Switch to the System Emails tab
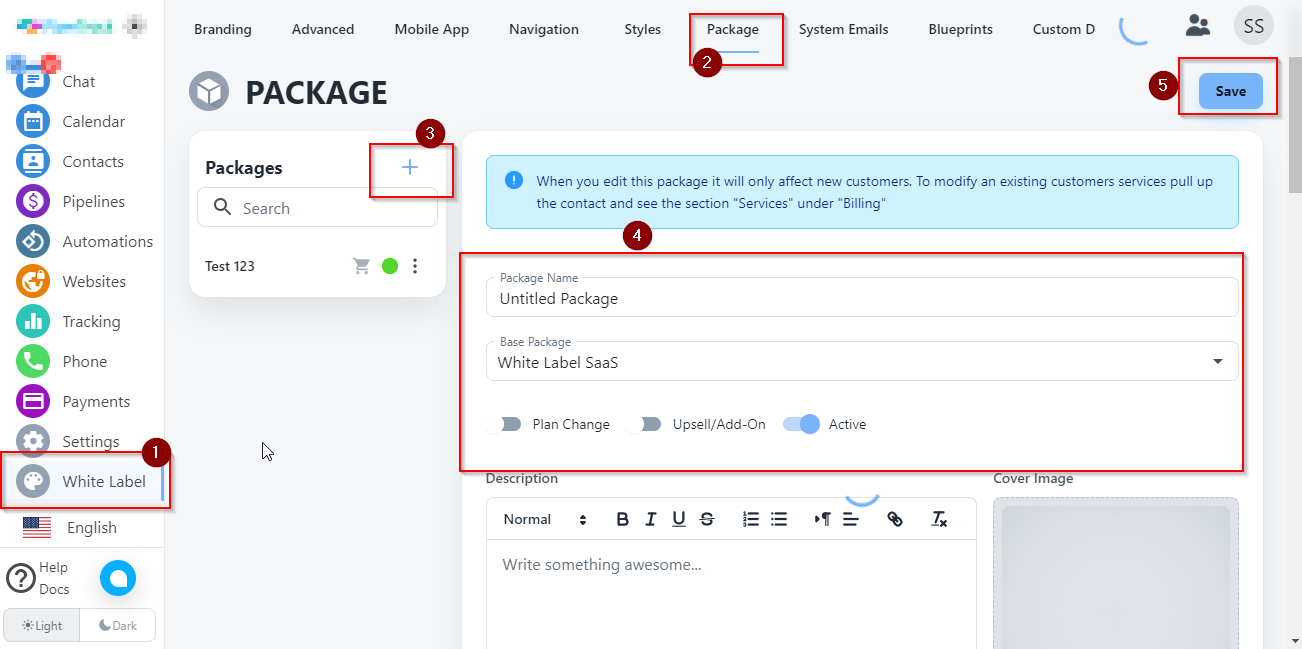 point(843,29)
